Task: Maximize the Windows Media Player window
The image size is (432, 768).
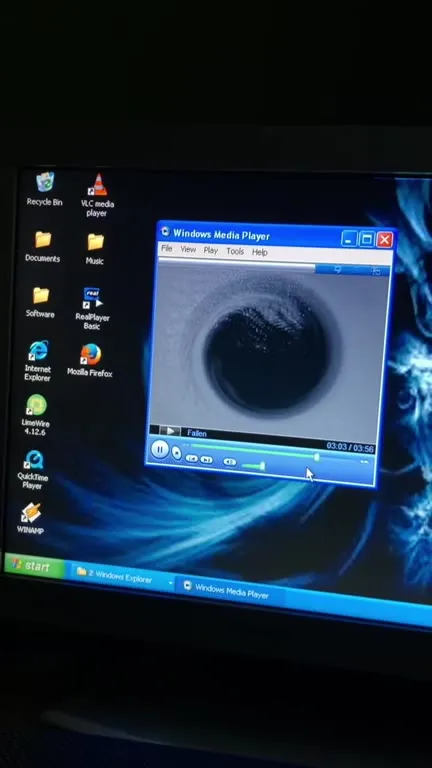Action: [366, 240]
